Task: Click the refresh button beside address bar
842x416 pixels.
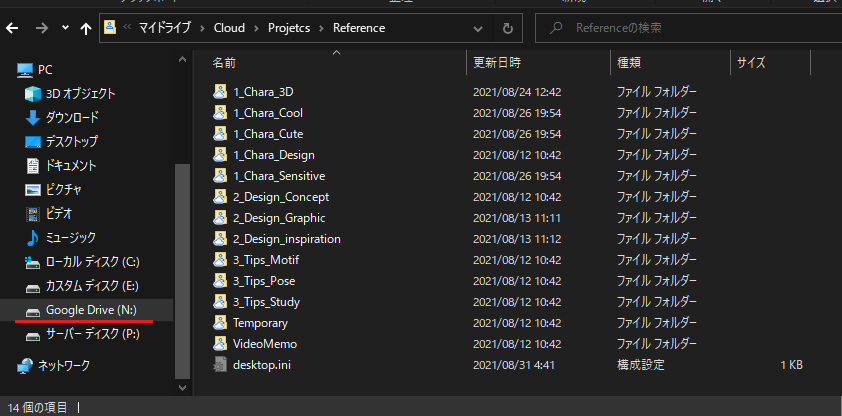Action: pyautogui.click(x=507, y=28)
